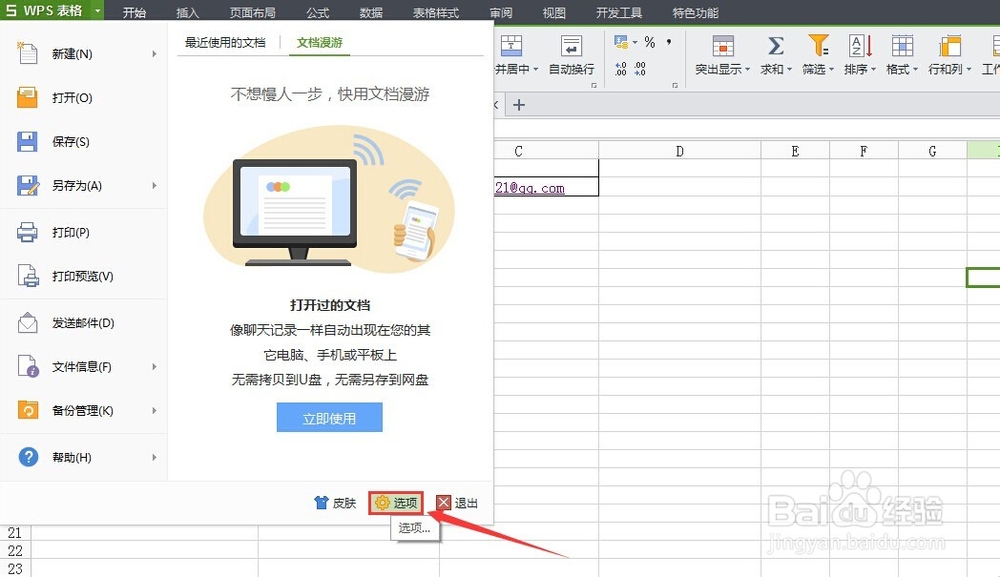Image resolution: width=1000 pixels, height=577 pixels.
Task: Click the Save As icon
Action: click(x=27, y=186)
